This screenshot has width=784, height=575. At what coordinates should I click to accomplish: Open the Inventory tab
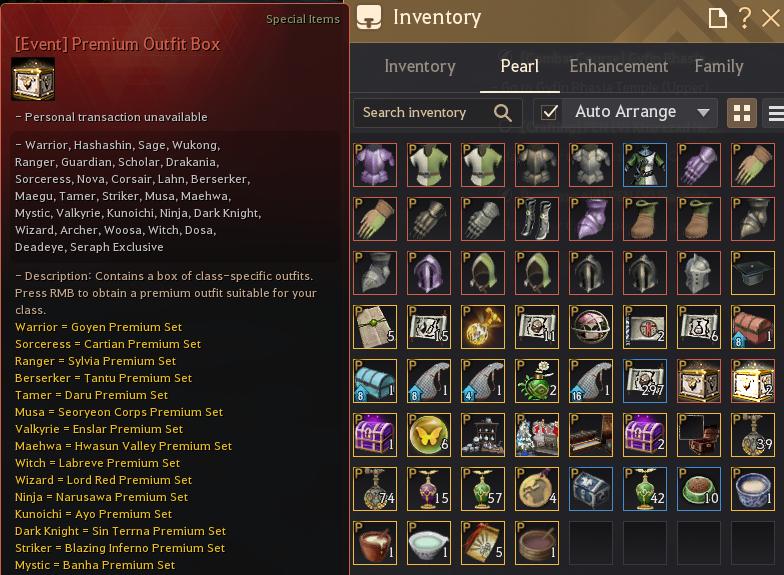pos(420,66)
